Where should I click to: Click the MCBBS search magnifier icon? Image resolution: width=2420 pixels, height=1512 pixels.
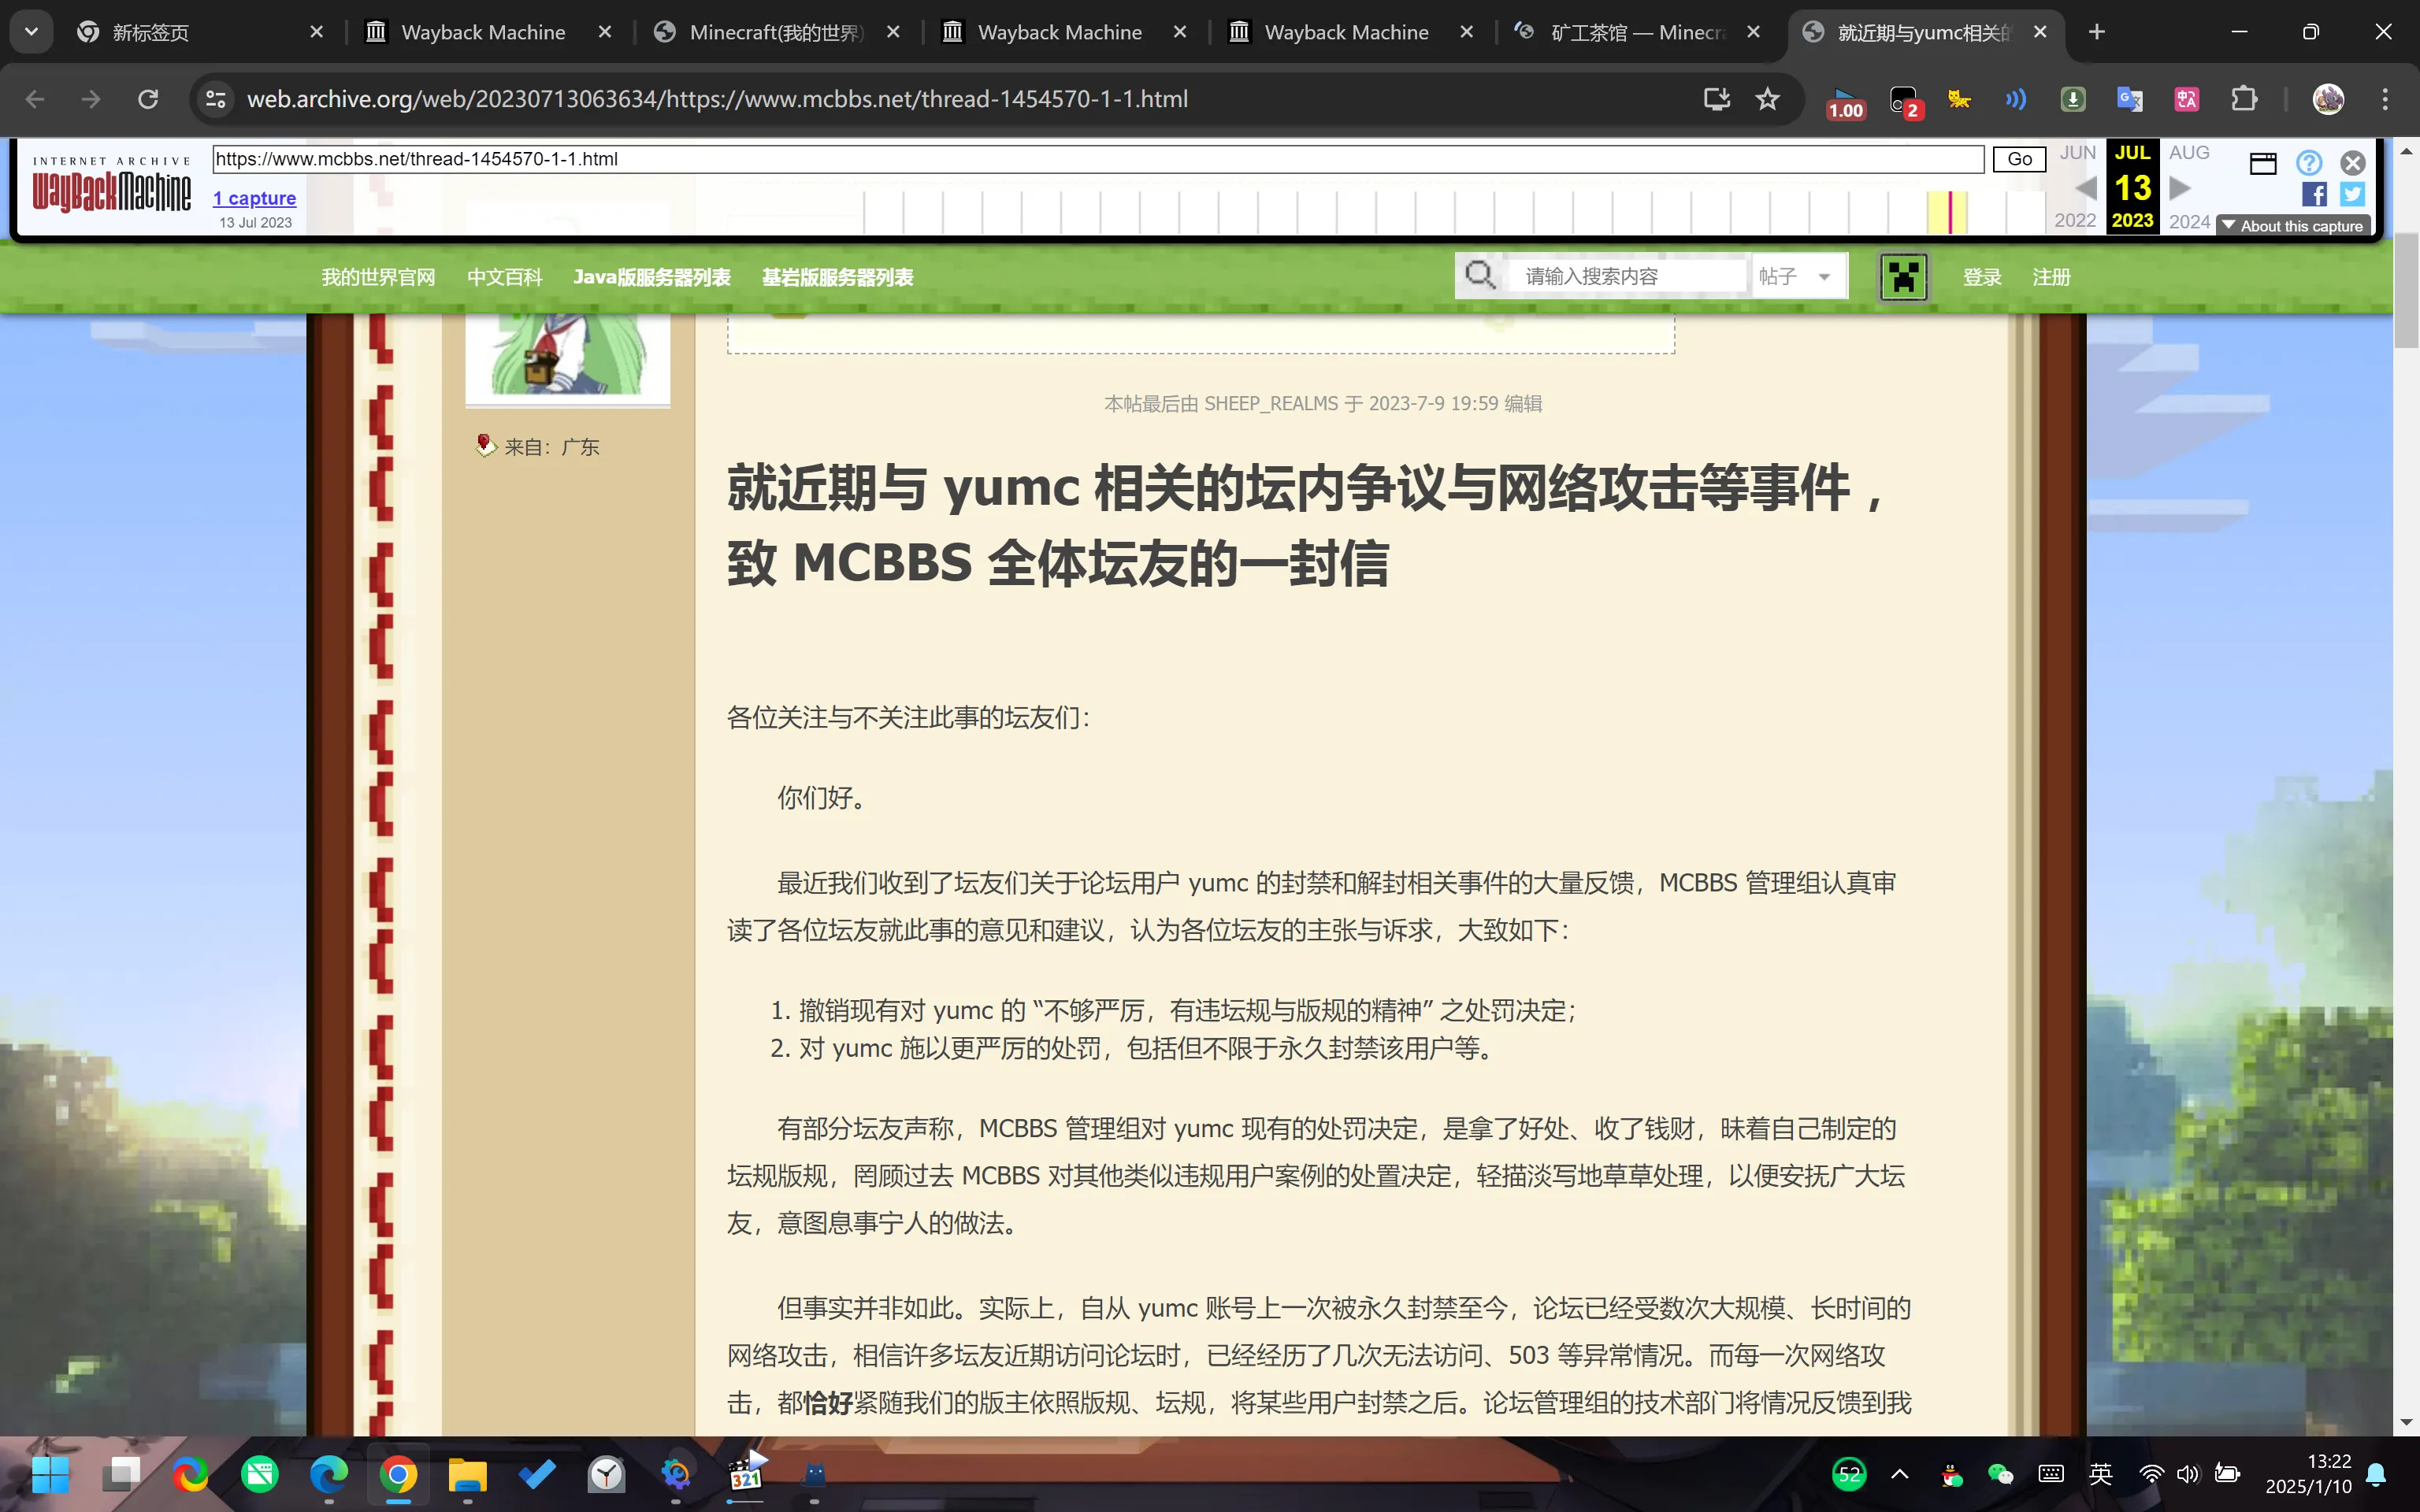(1480, 275)
